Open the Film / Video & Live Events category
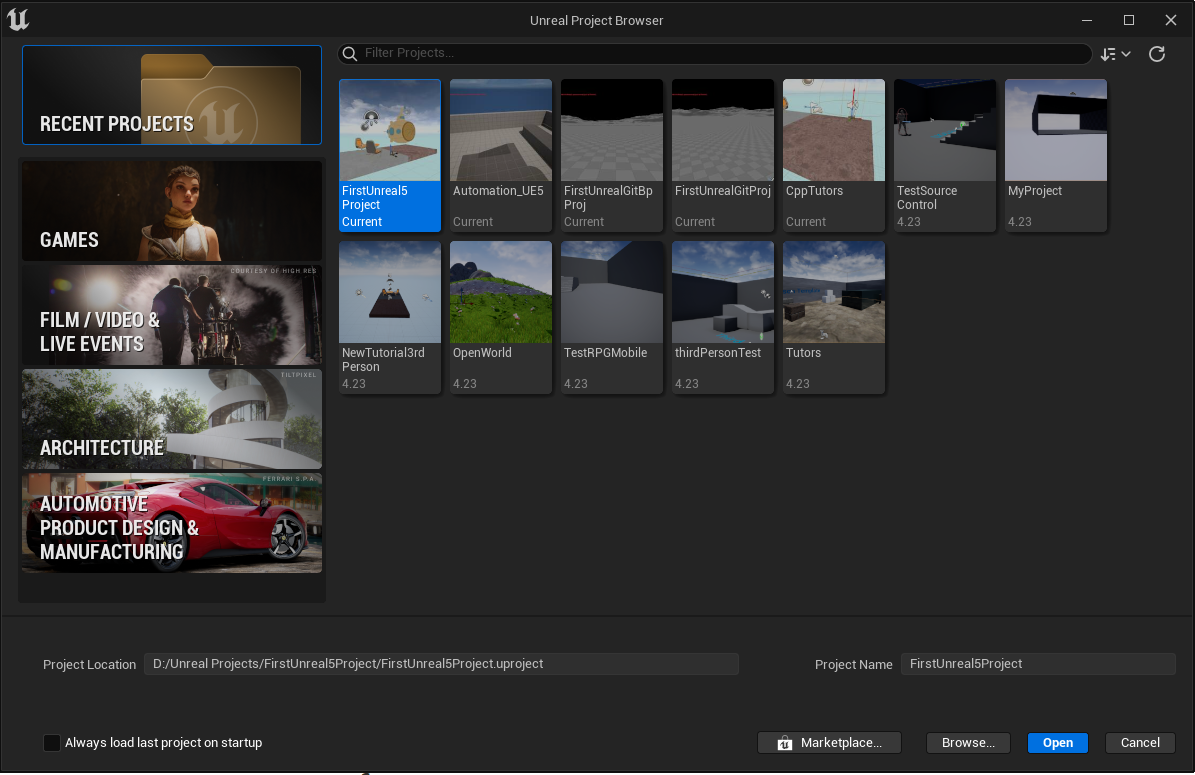This screenshot has width=1195, height=775. (172, 315)
